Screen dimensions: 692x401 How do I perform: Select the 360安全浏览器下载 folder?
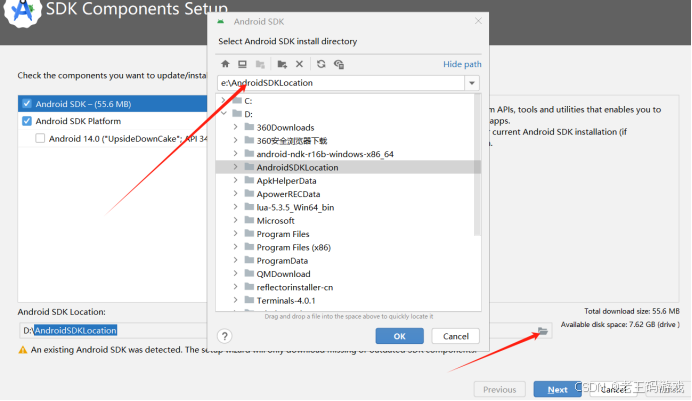point(292,141)
